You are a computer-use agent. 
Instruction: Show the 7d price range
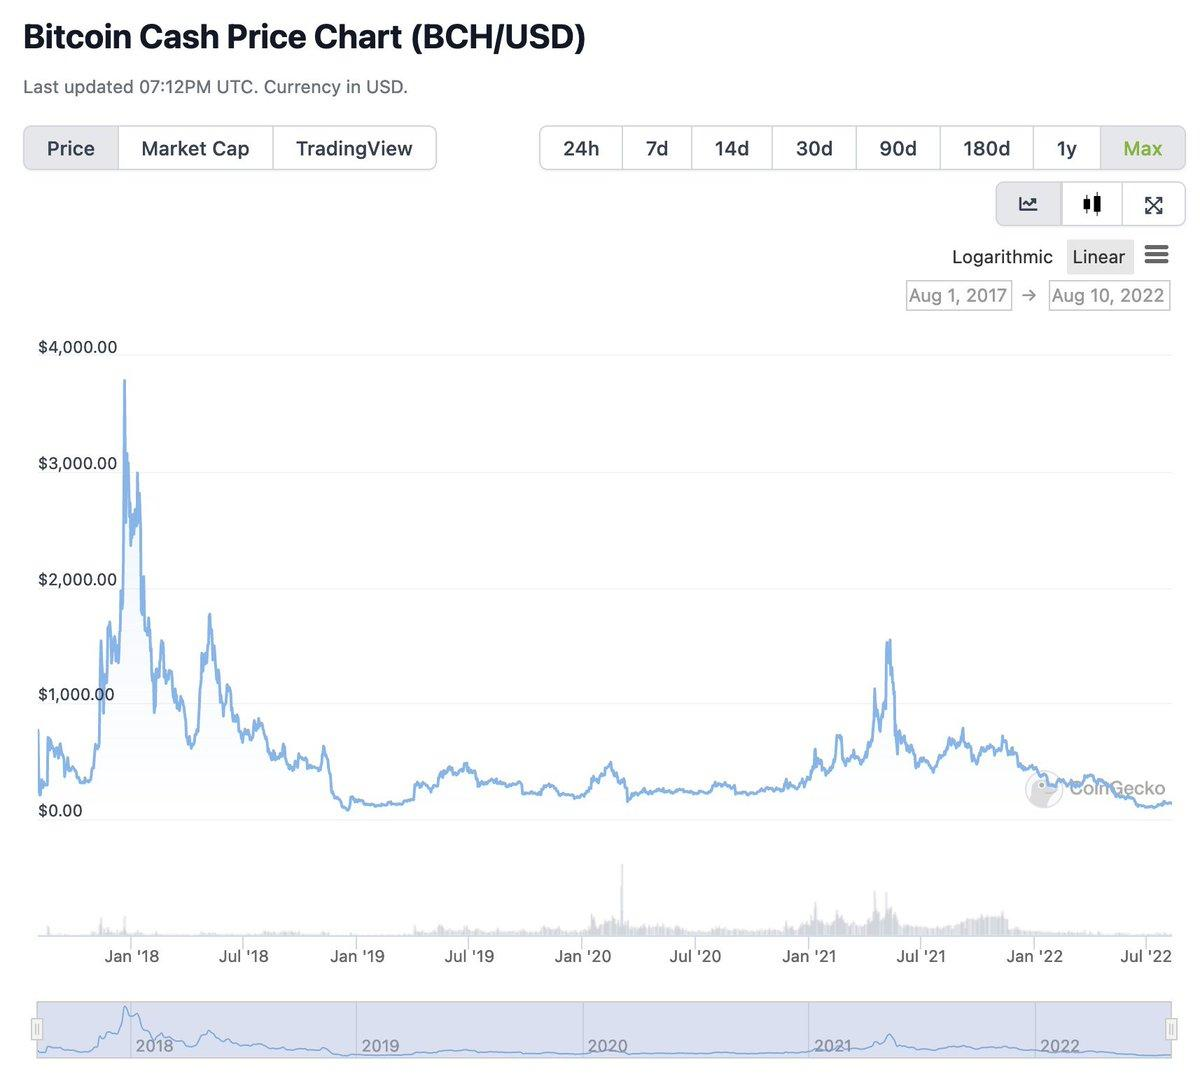(x=657, y=149)
